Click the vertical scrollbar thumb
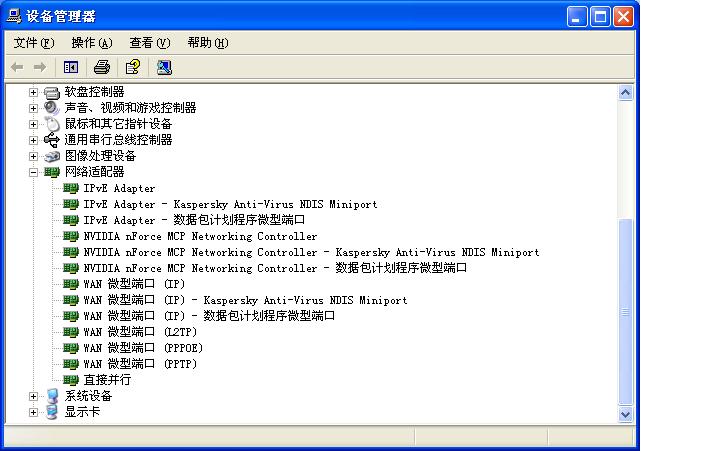The image size is (720, 451). pyautogui.click(x=625, y=312)
